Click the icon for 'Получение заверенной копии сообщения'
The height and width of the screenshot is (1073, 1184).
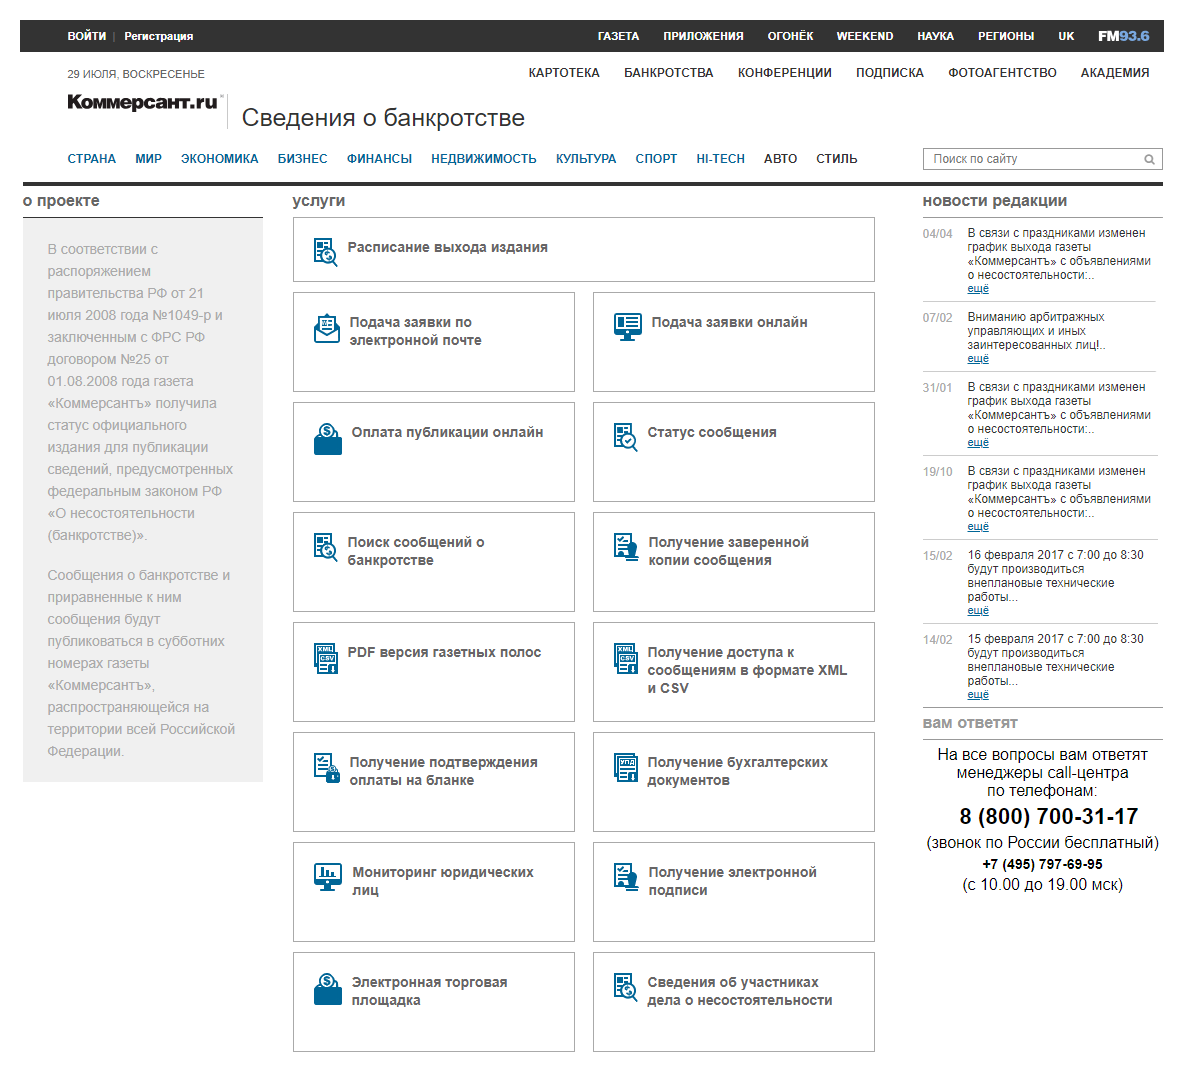(627, 547)
